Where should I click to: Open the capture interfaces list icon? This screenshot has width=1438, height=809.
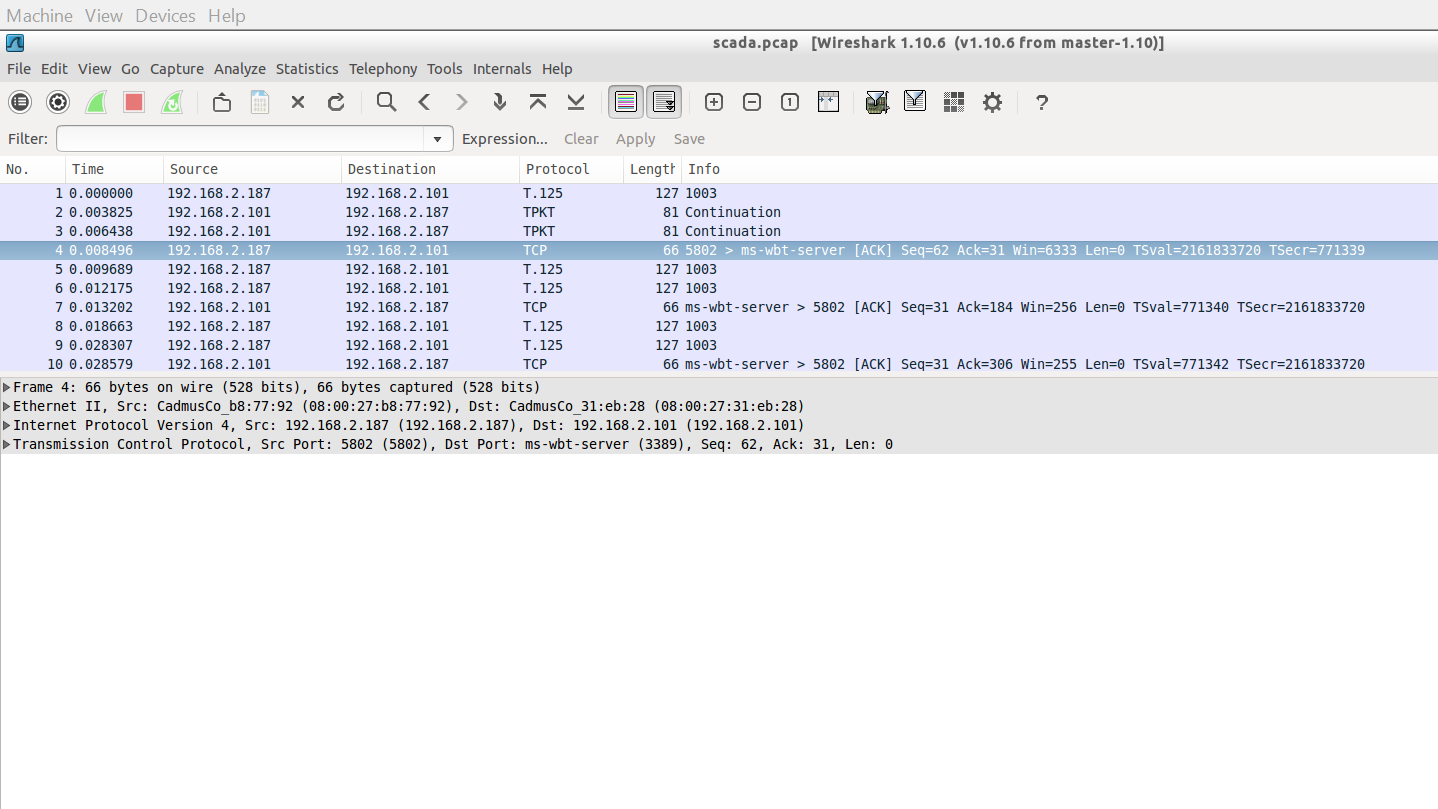(x=20, y=102)
